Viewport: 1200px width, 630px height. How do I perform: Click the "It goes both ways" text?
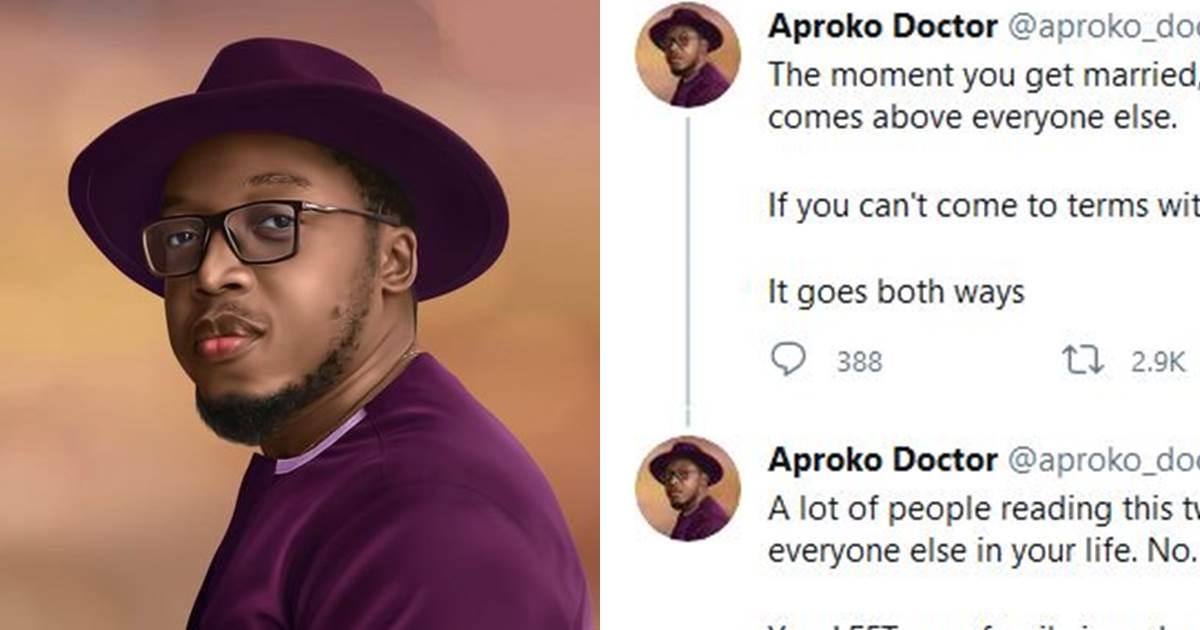pos(896,292)
